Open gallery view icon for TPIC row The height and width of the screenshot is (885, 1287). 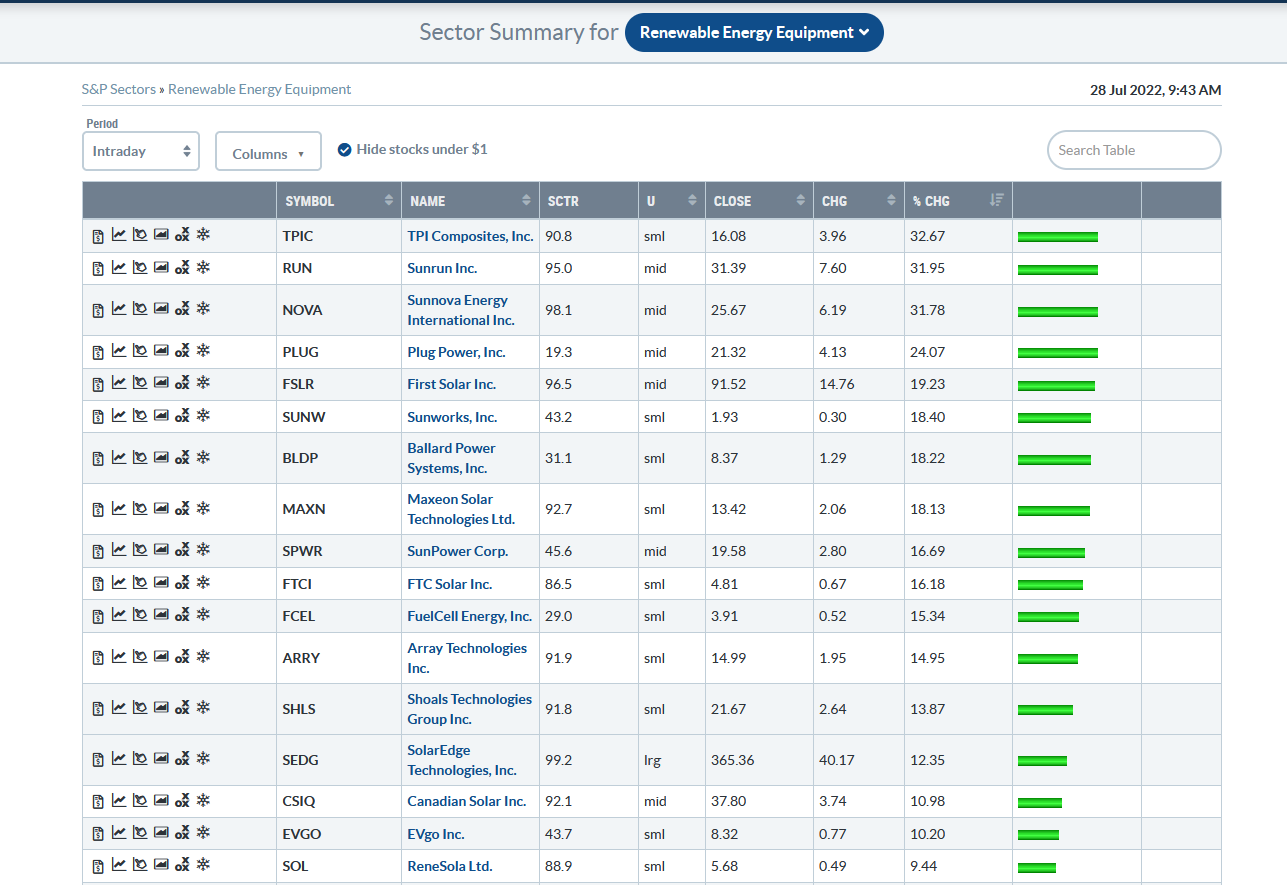pyautogui.click(x=161, y=236)
